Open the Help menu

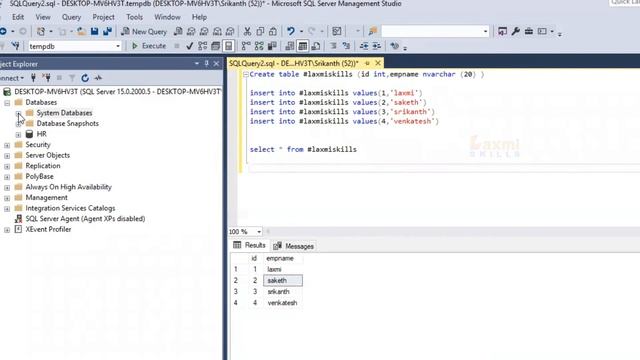(x=199, y=17)
